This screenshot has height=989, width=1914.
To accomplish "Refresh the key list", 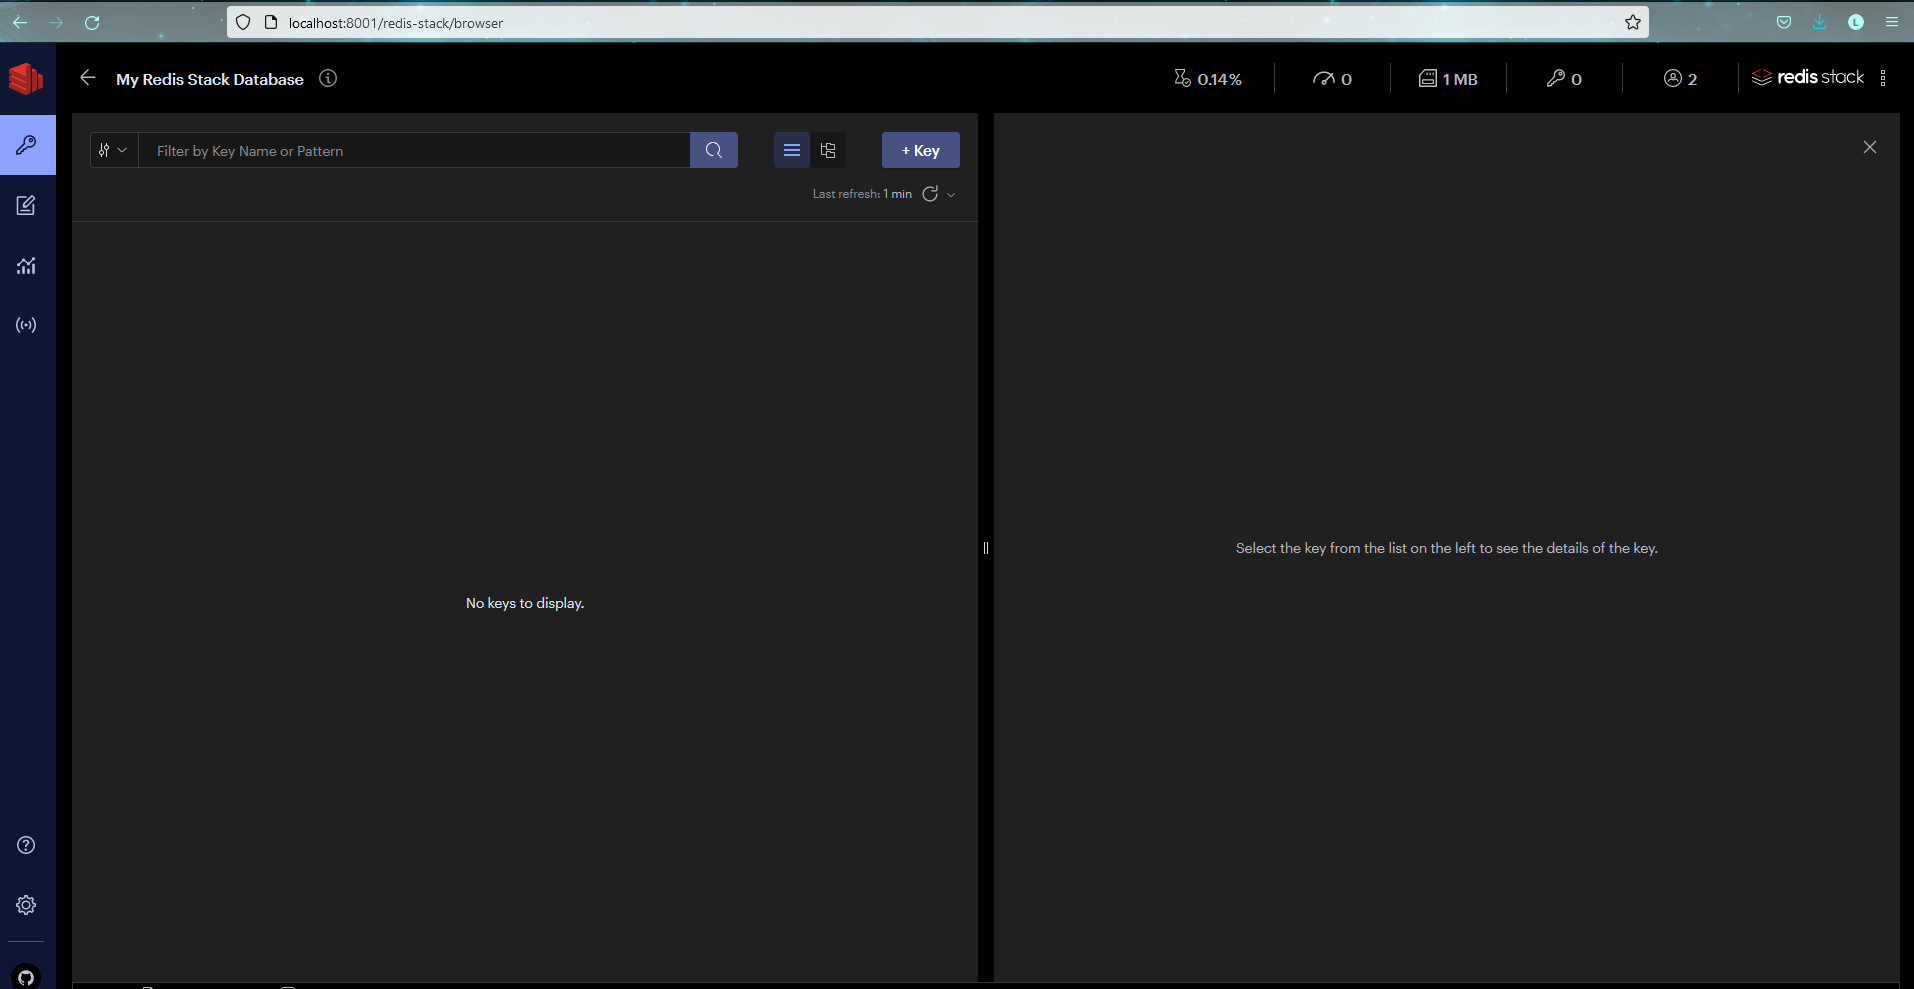I will (930, 194).
